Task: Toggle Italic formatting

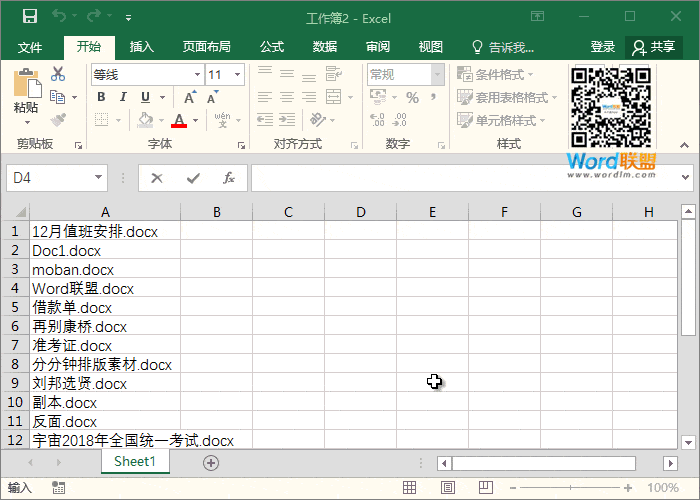Action: click(123, 97)
